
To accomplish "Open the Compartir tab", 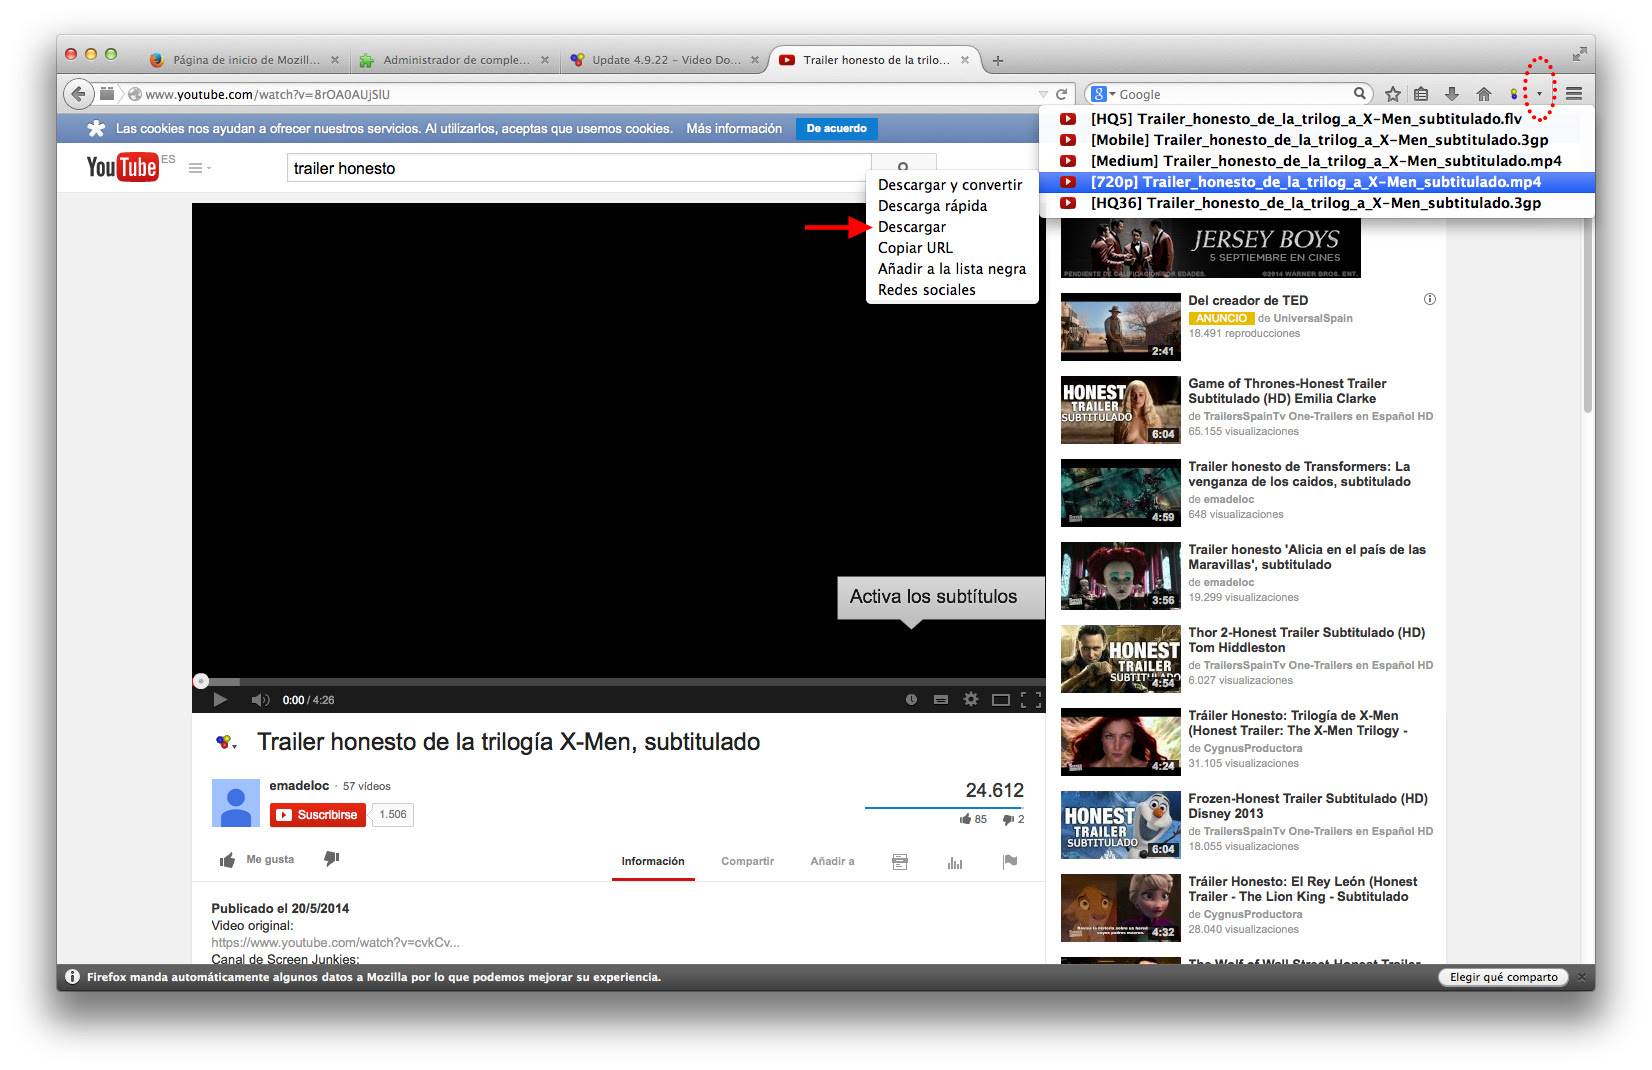I will (748, 861).
